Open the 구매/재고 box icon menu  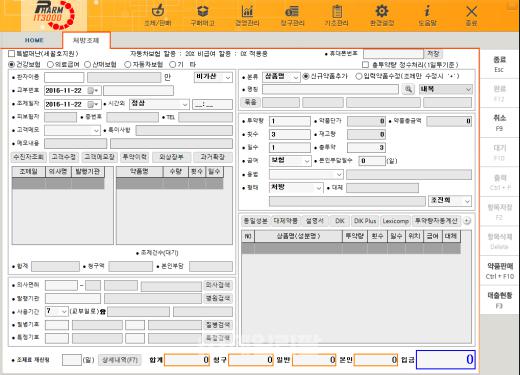tap(202, 16)
